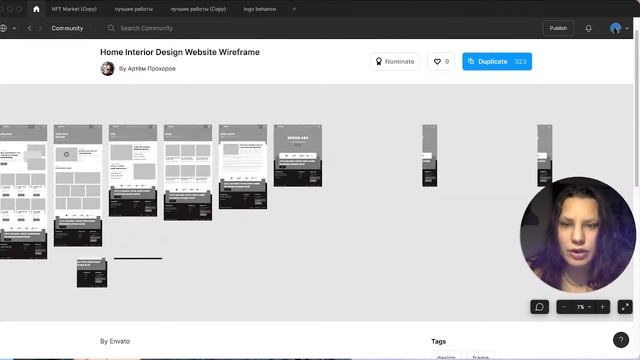Click the Nominate button
640x360 pixels.
tap(395, 61)
